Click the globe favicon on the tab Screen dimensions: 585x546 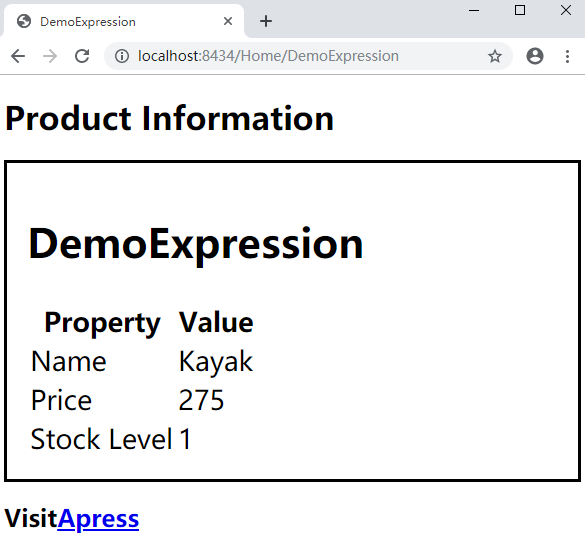tap(24, 21)
